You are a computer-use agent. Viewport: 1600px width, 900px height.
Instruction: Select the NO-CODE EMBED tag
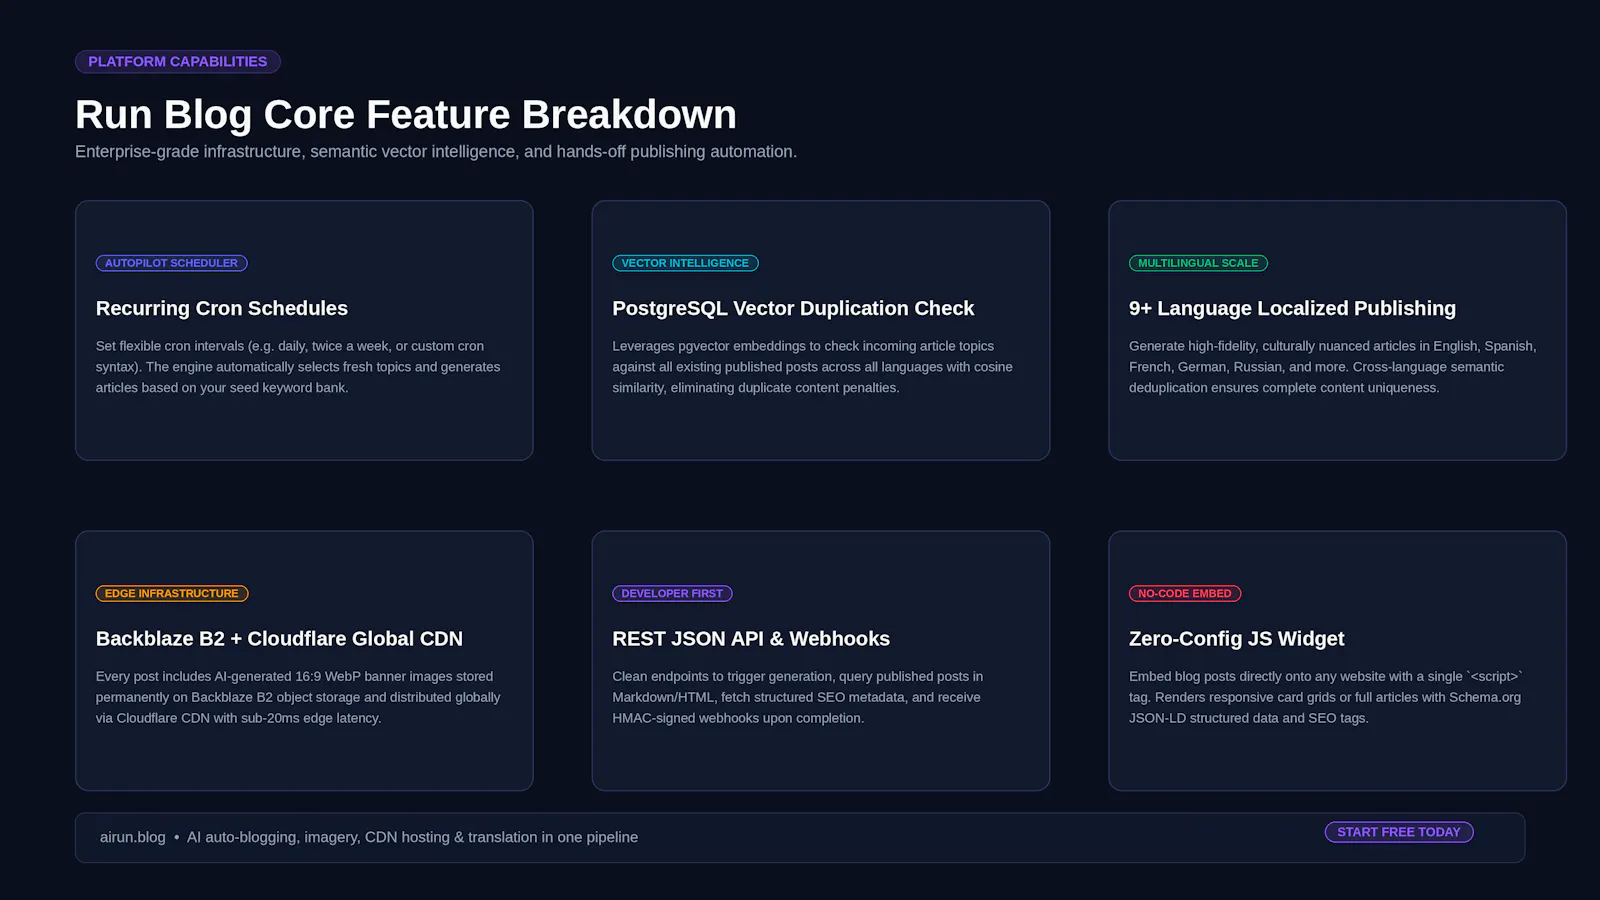pyautogui.click(x=1185, y=593)
